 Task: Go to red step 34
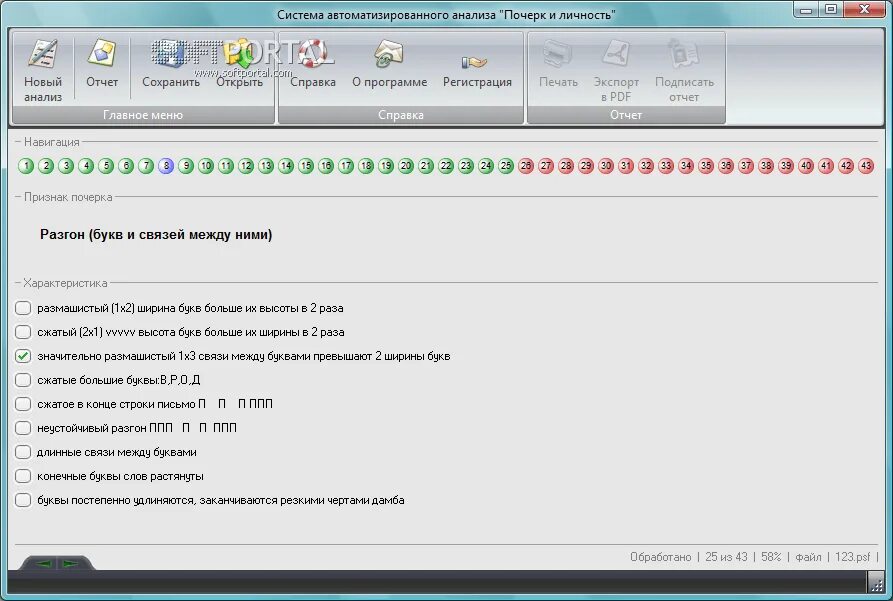click(x=686, y=166)
